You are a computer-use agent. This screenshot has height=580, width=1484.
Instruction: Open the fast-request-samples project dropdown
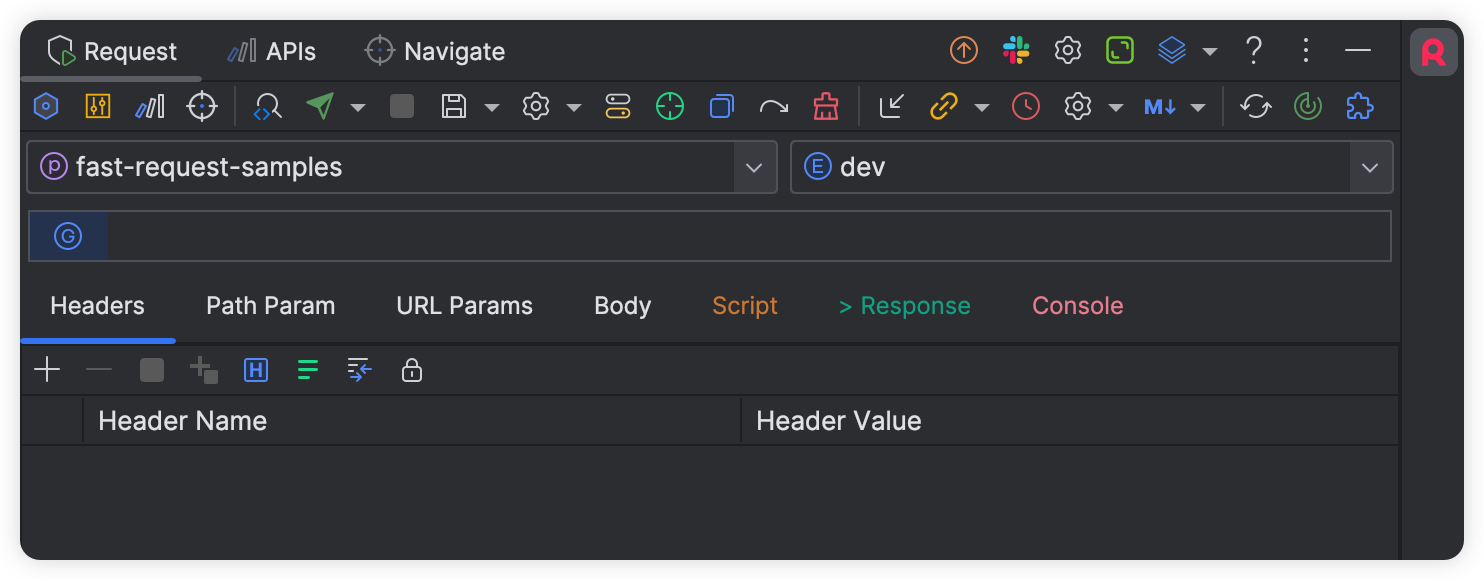pyautogui.click(x=754, y=167)
